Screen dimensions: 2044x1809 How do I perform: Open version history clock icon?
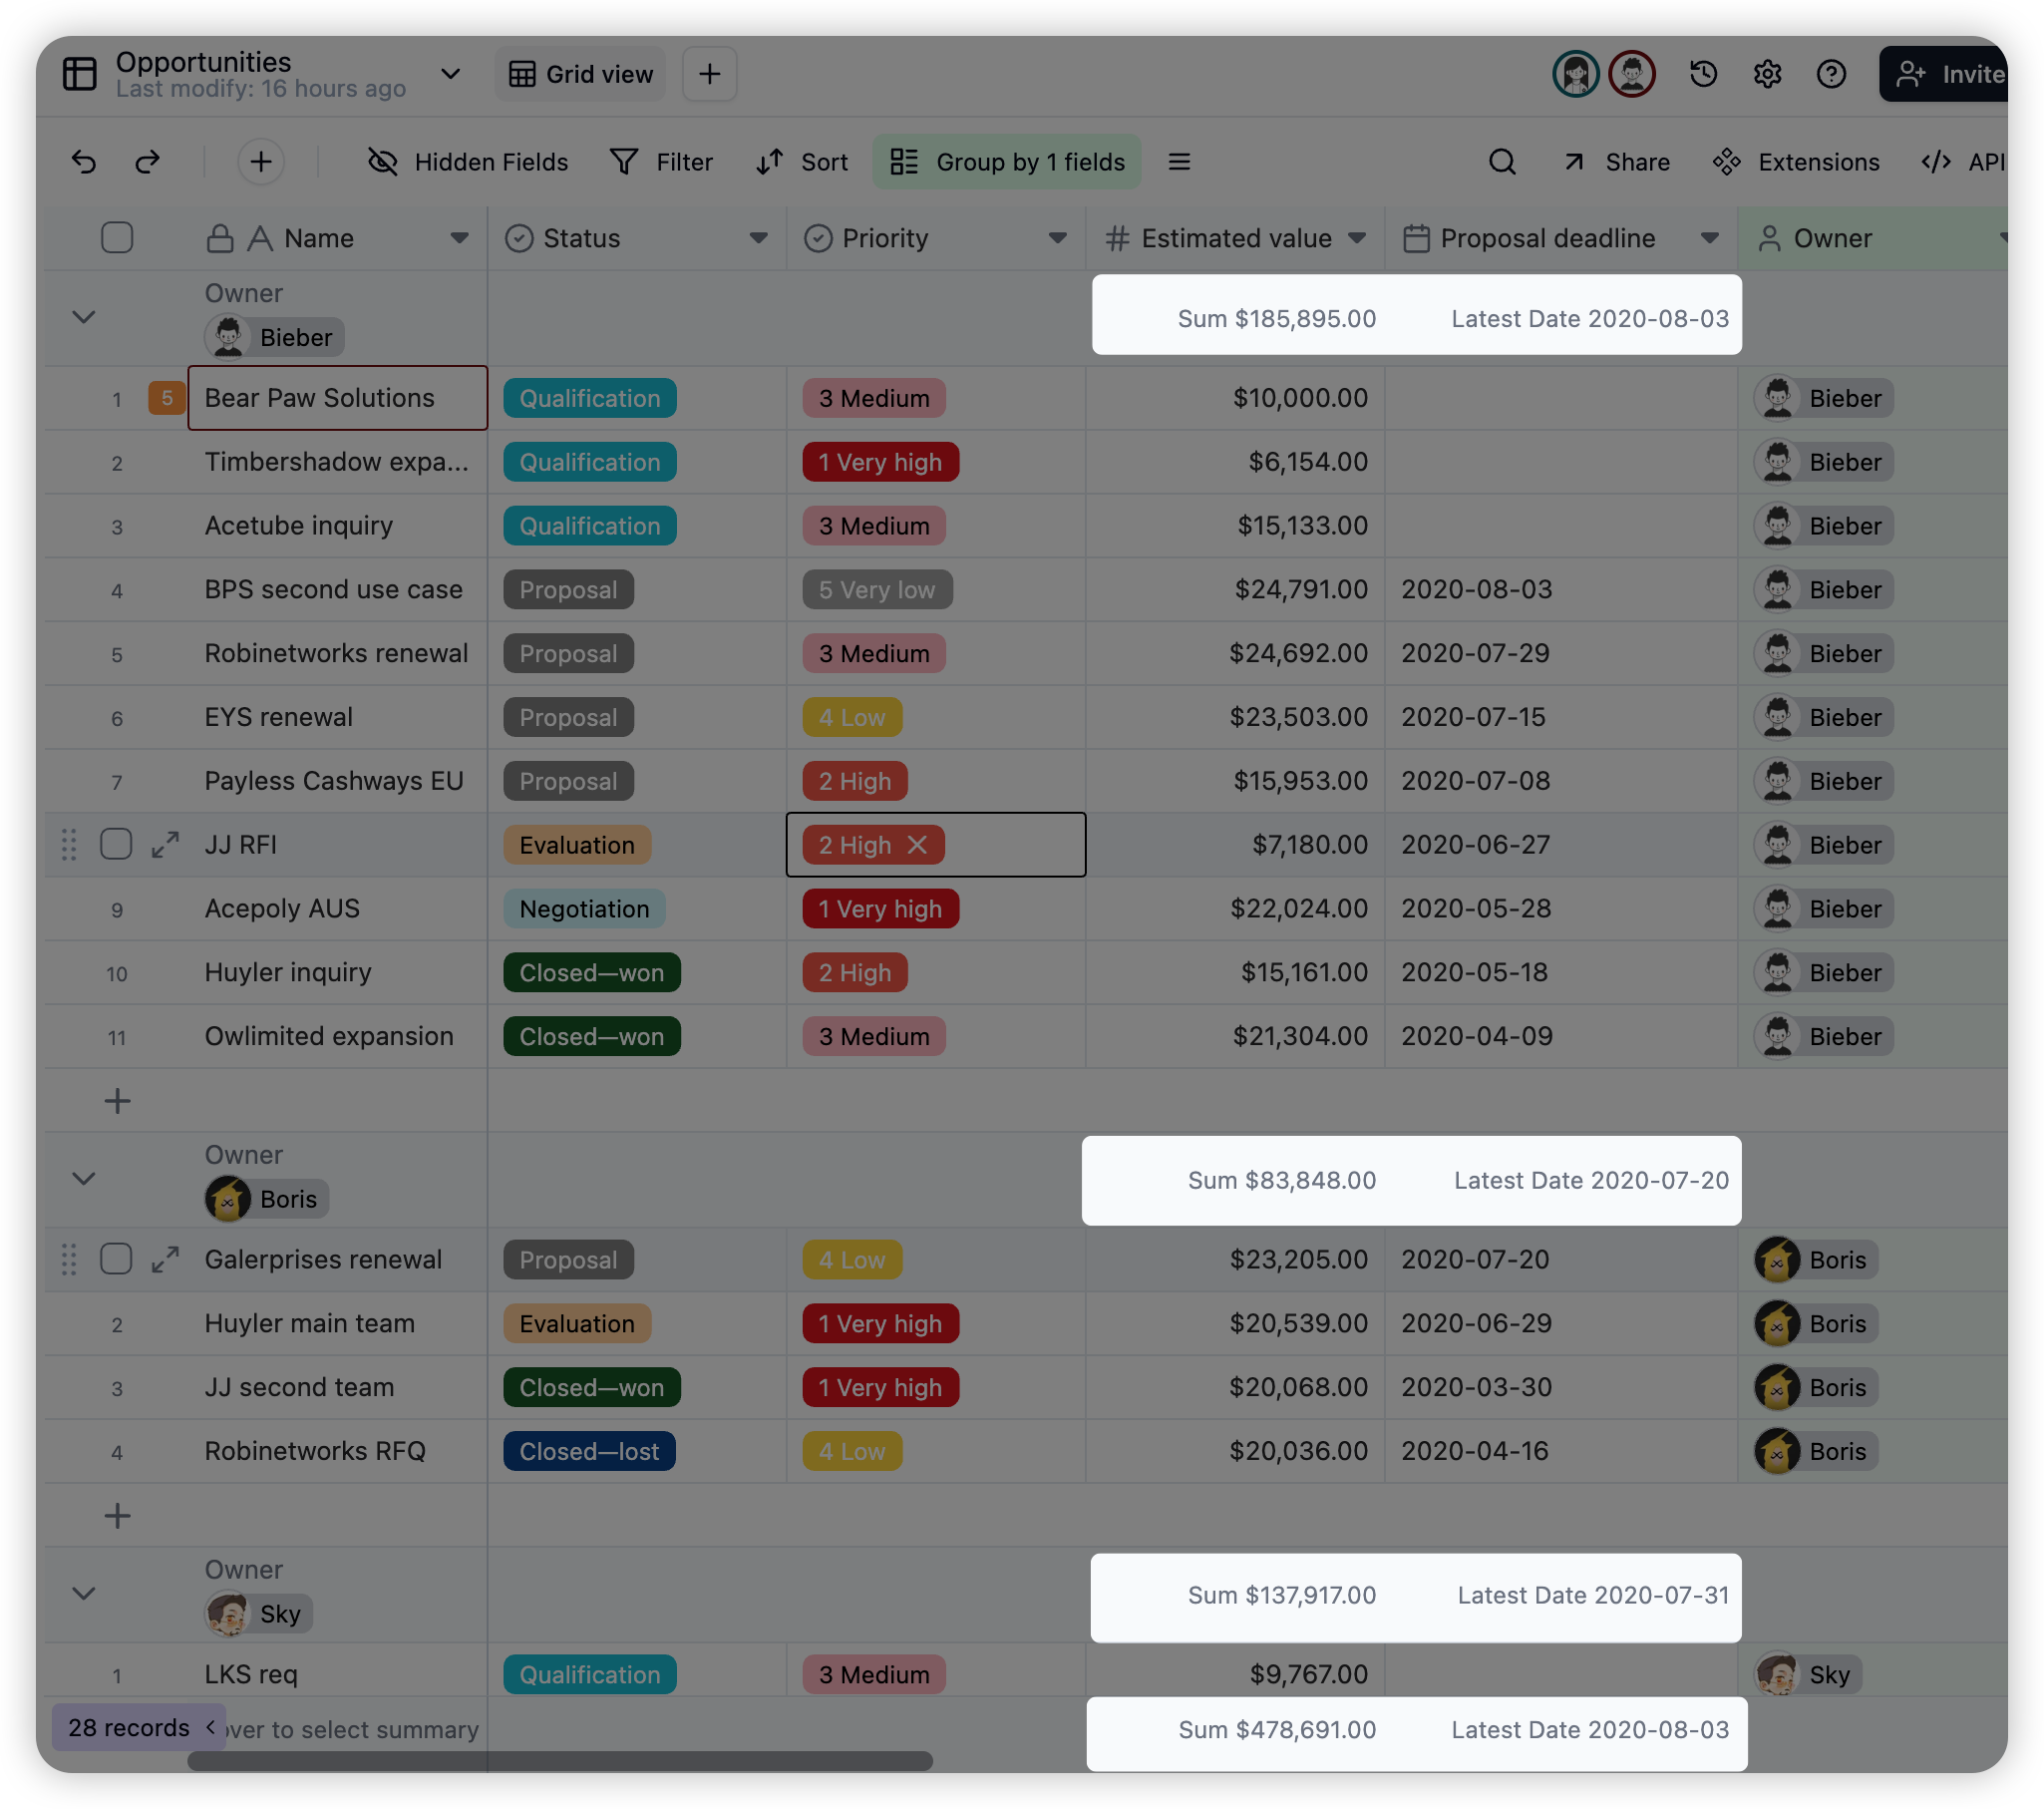click(x=1703, y=74)
